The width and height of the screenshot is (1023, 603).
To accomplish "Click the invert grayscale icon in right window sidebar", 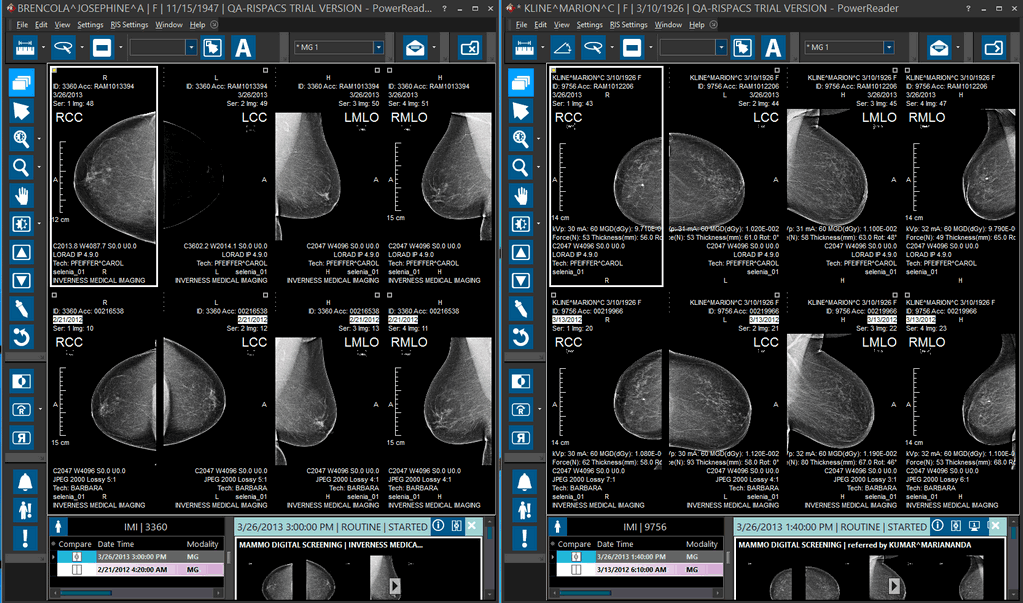I will point(521,381).
